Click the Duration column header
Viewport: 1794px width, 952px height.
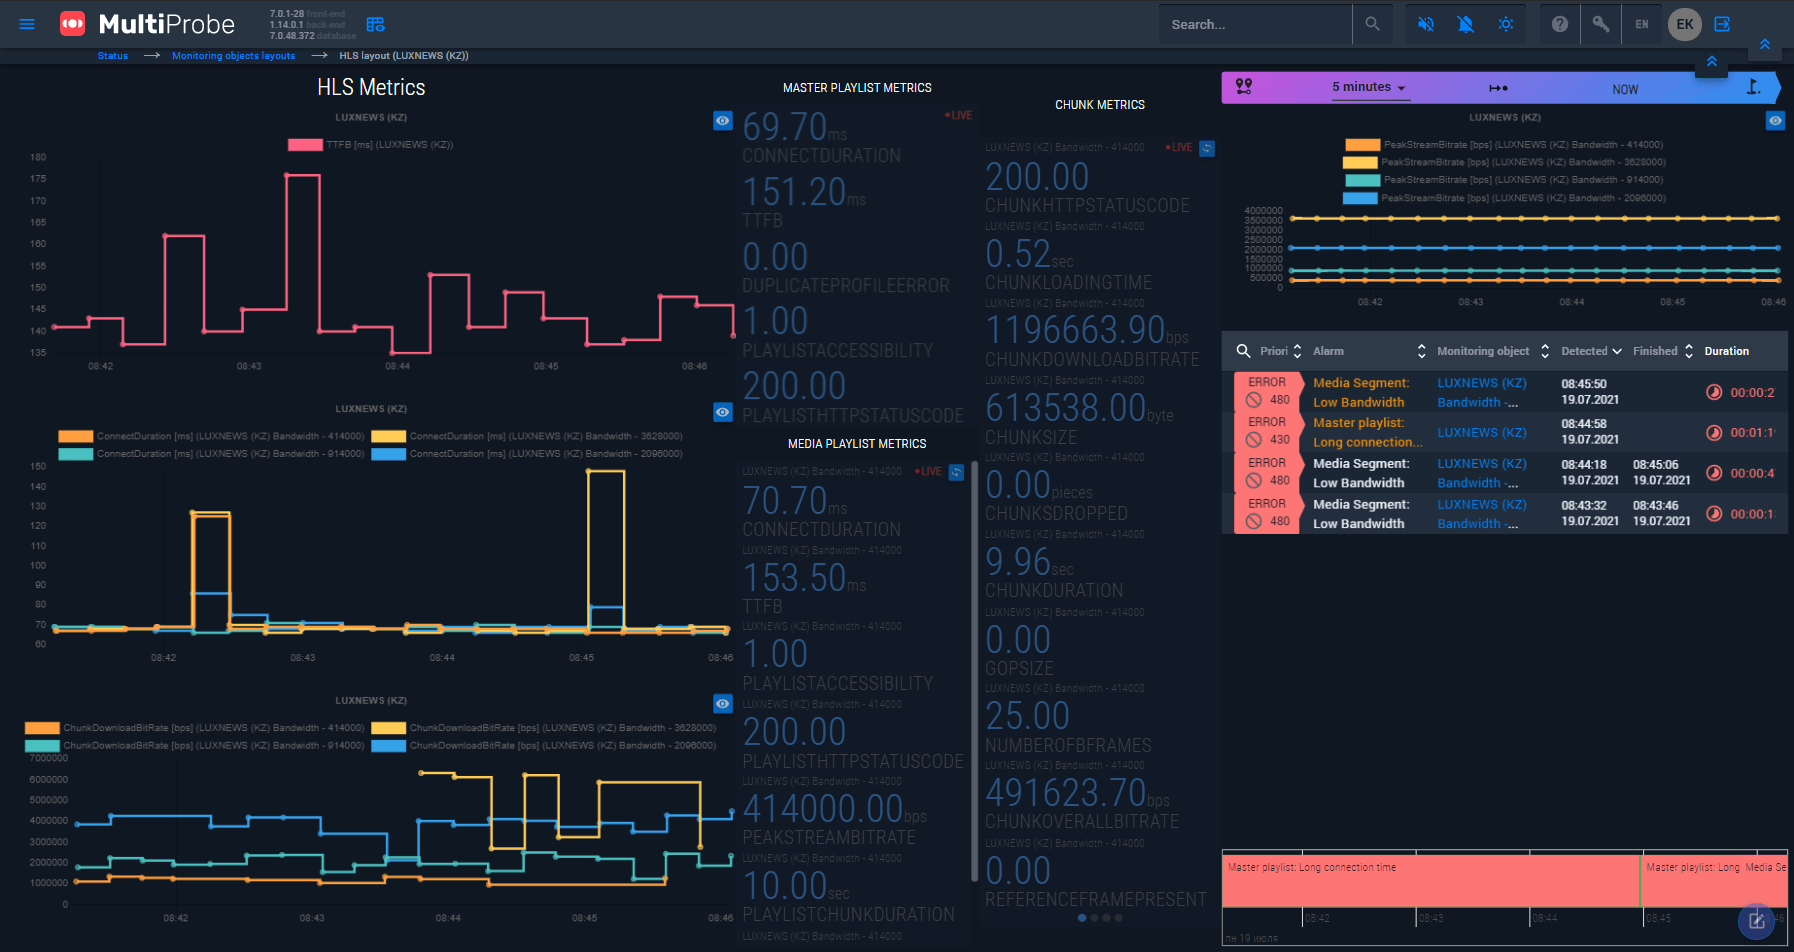[1727, 351]
